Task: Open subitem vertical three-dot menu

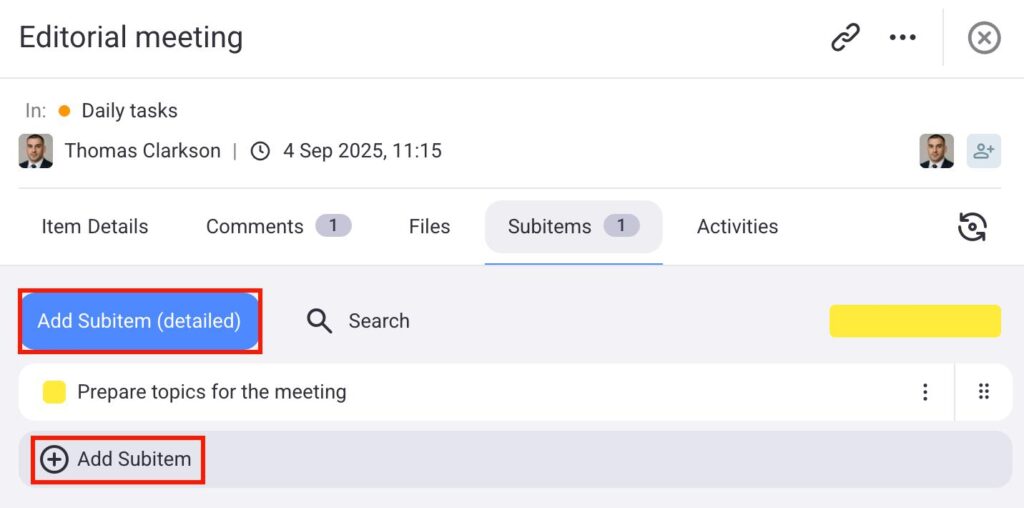Action: tap(925, 392)
